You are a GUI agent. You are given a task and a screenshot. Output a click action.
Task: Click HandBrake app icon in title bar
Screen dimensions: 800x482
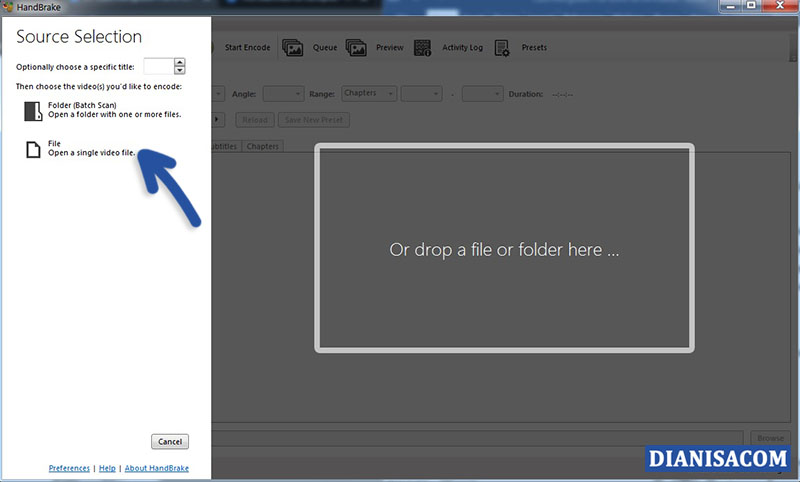coord(8,7)
